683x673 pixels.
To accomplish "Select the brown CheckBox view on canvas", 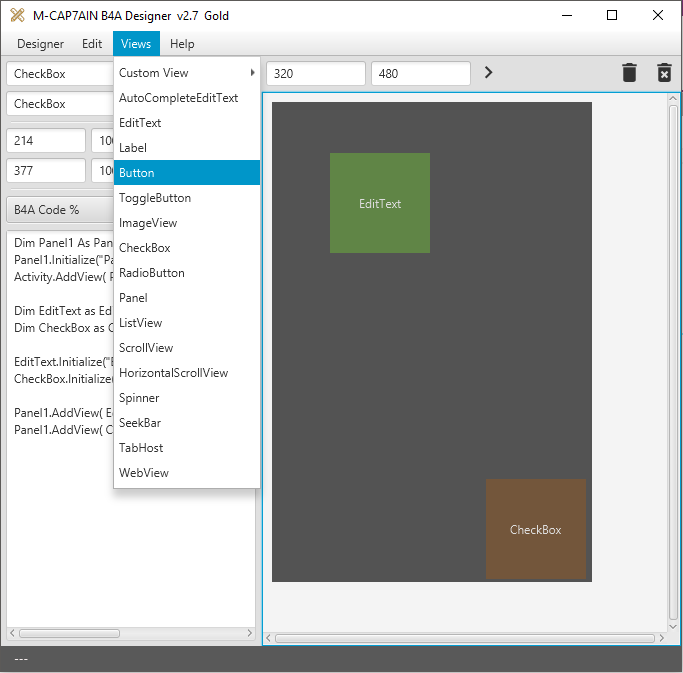I will pyautogui.click(x=535, y=529).
